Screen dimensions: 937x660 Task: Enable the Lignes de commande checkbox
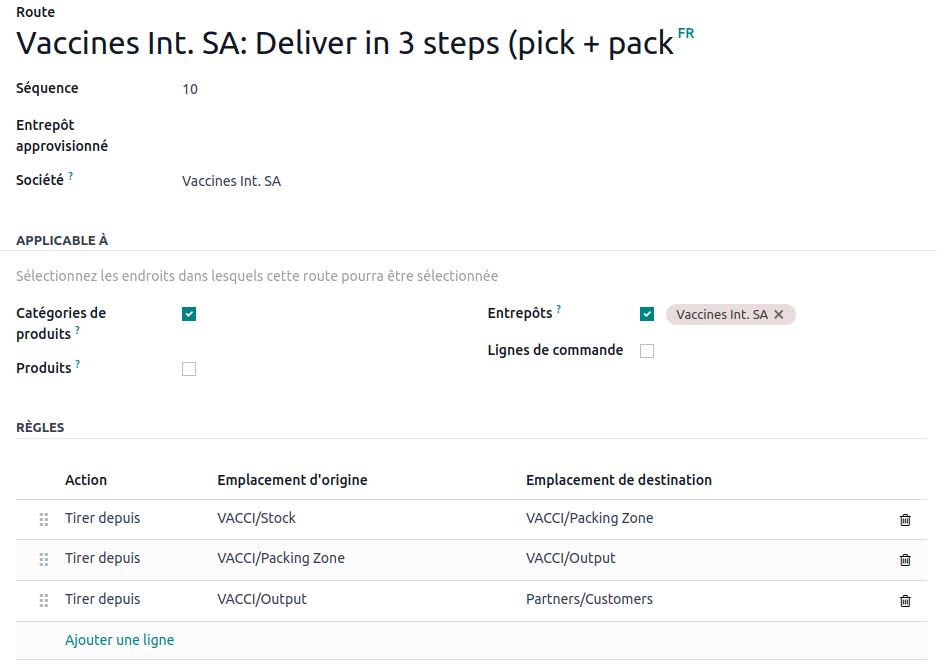click(647, 351)
